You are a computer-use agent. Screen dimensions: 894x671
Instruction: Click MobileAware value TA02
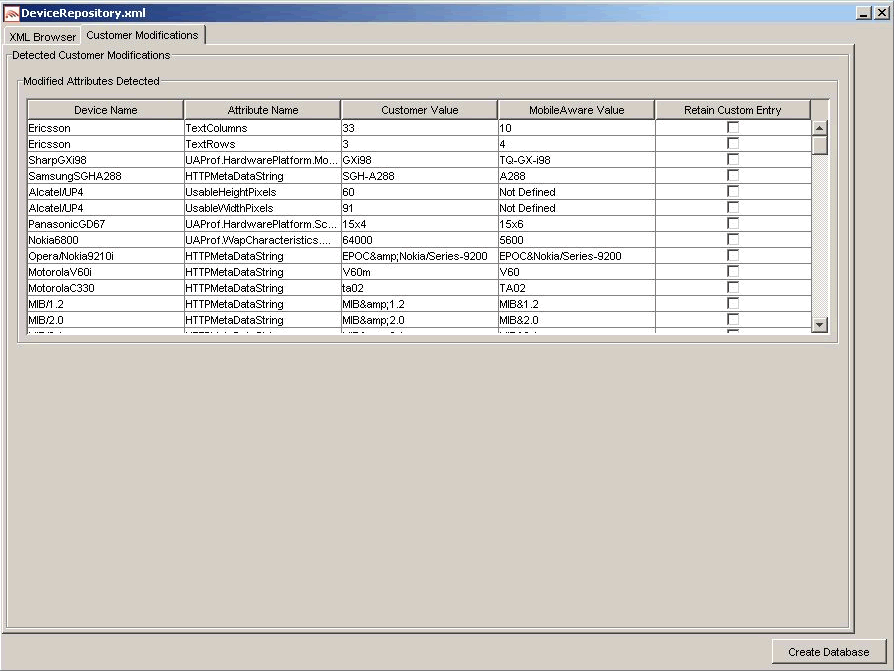(x=576, y=287)
